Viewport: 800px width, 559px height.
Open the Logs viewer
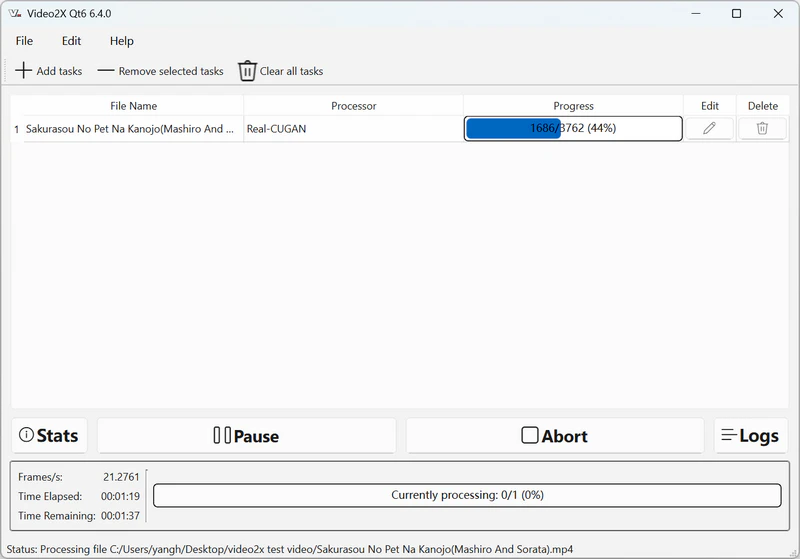click(x=750, y=436)
